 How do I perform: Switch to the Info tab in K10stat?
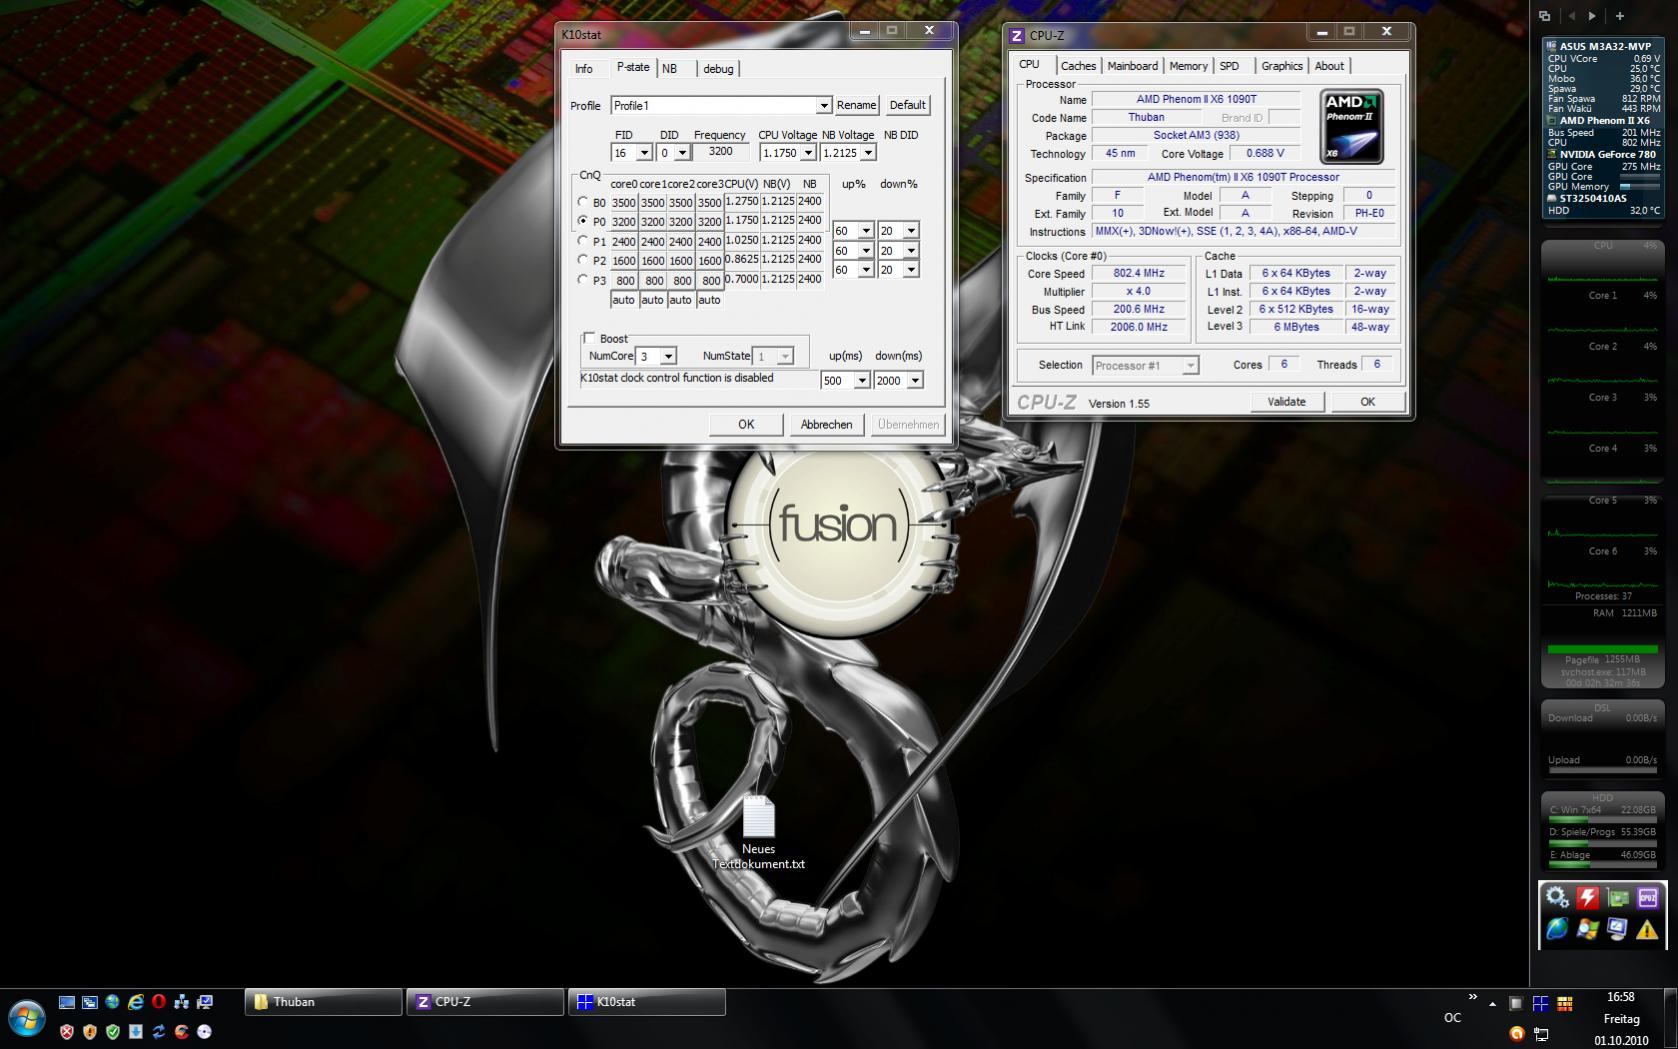pos(584,69)
